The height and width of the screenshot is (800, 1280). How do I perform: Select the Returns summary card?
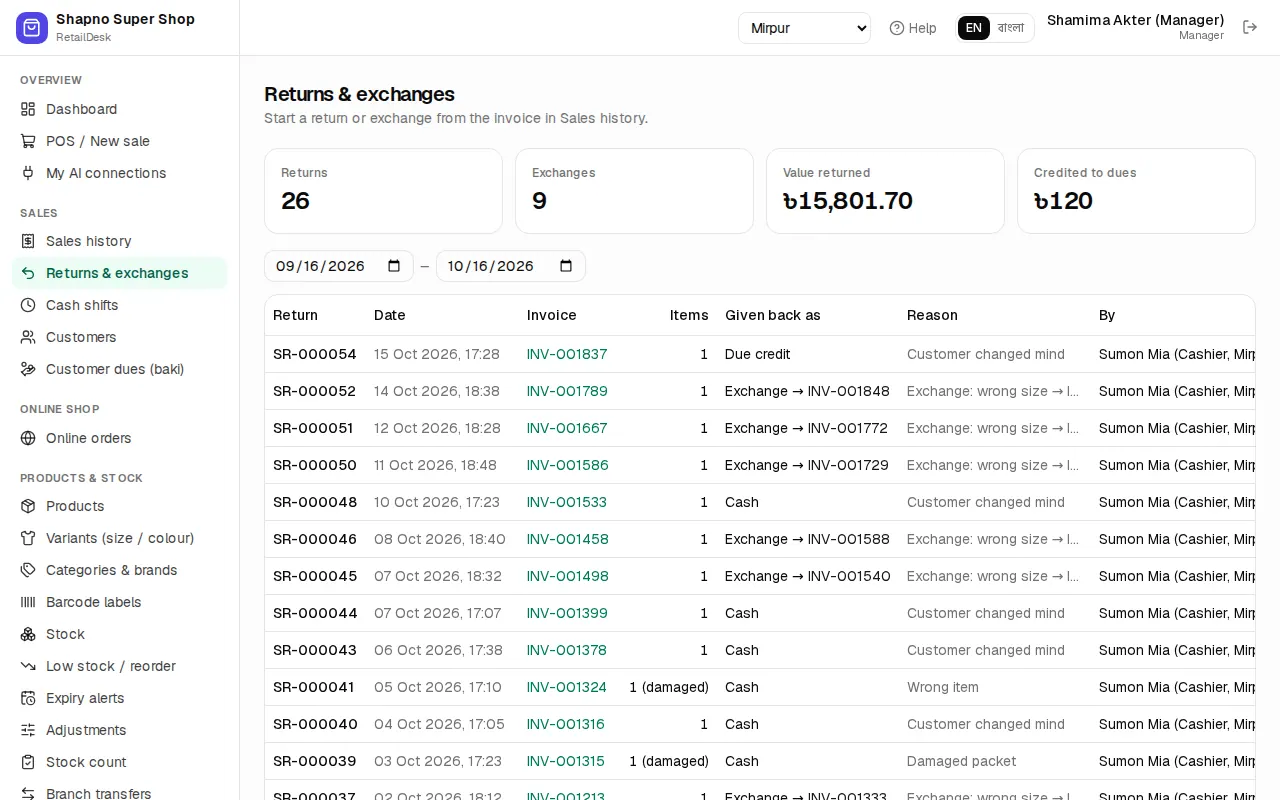tap(383, 191)
